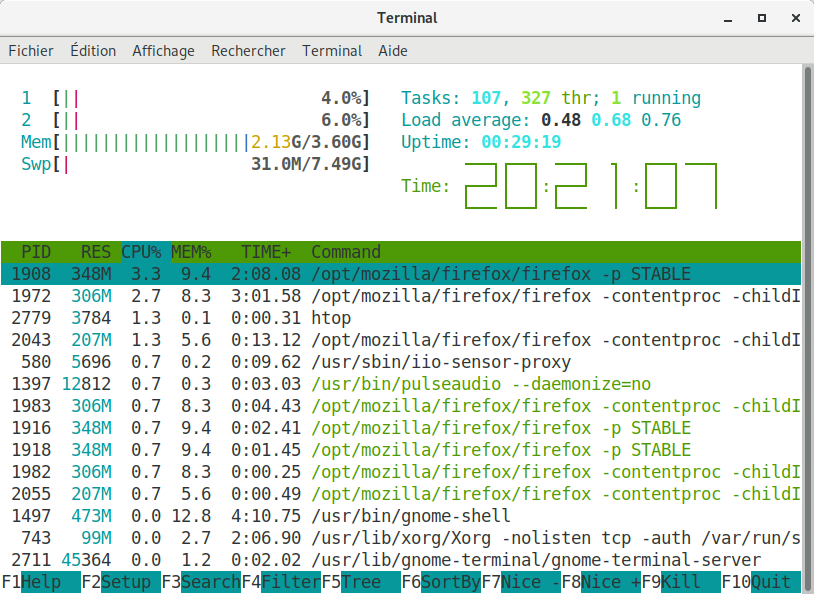Screen dimensions: 814x594
Task: Open the Terminal menu in the menu bar
Action: (x=332, y=51)
